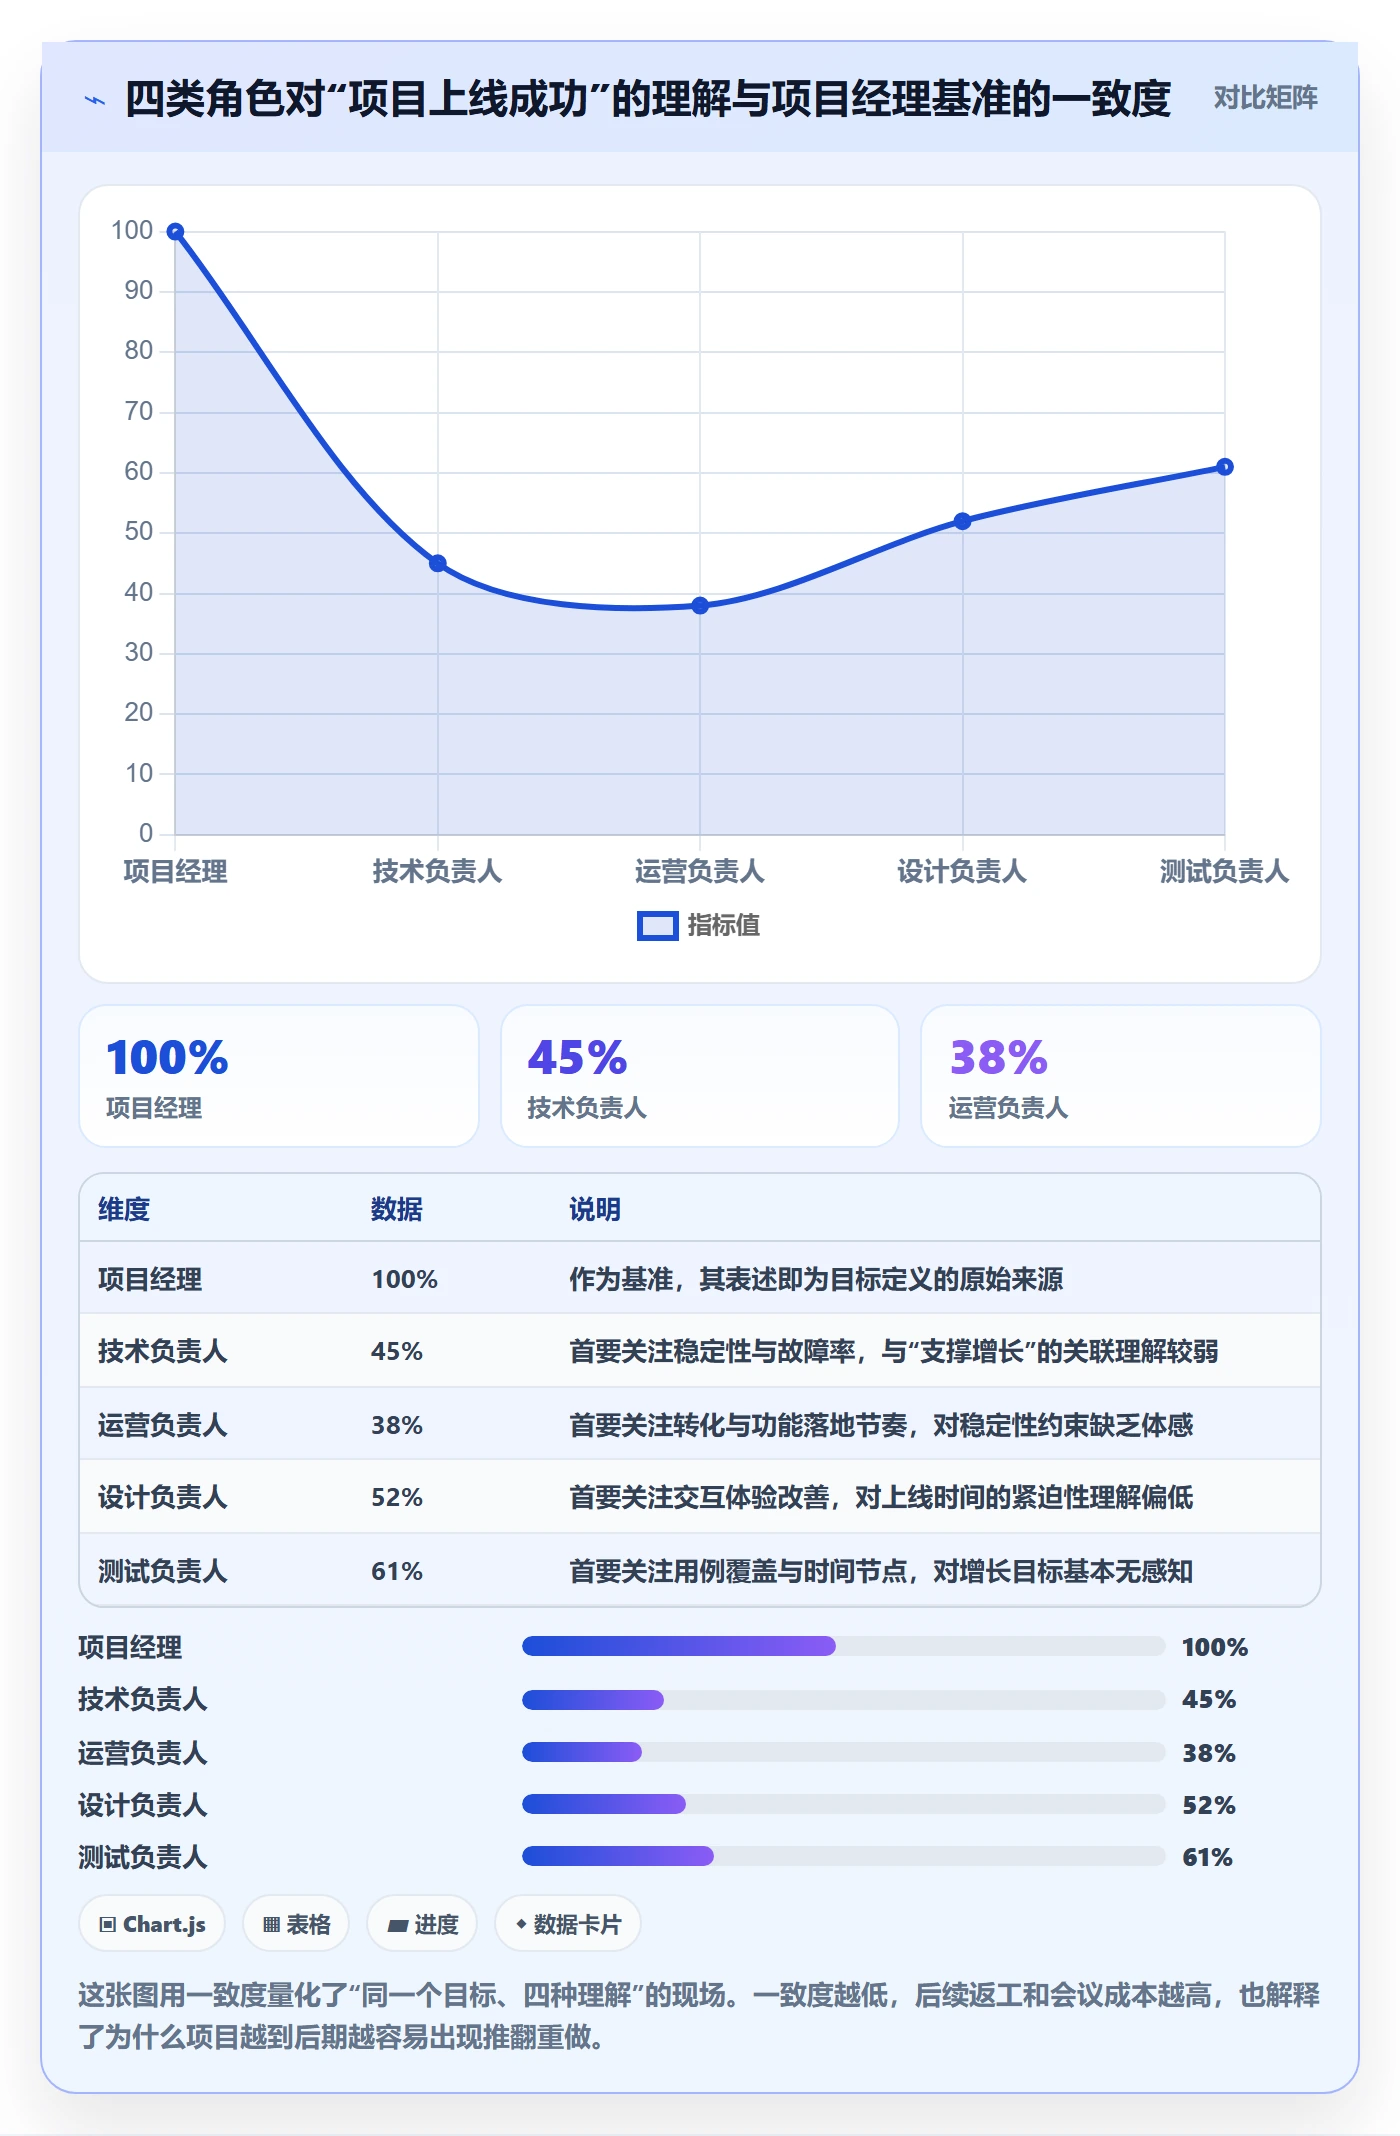Click the 数据 column header

397,1209
